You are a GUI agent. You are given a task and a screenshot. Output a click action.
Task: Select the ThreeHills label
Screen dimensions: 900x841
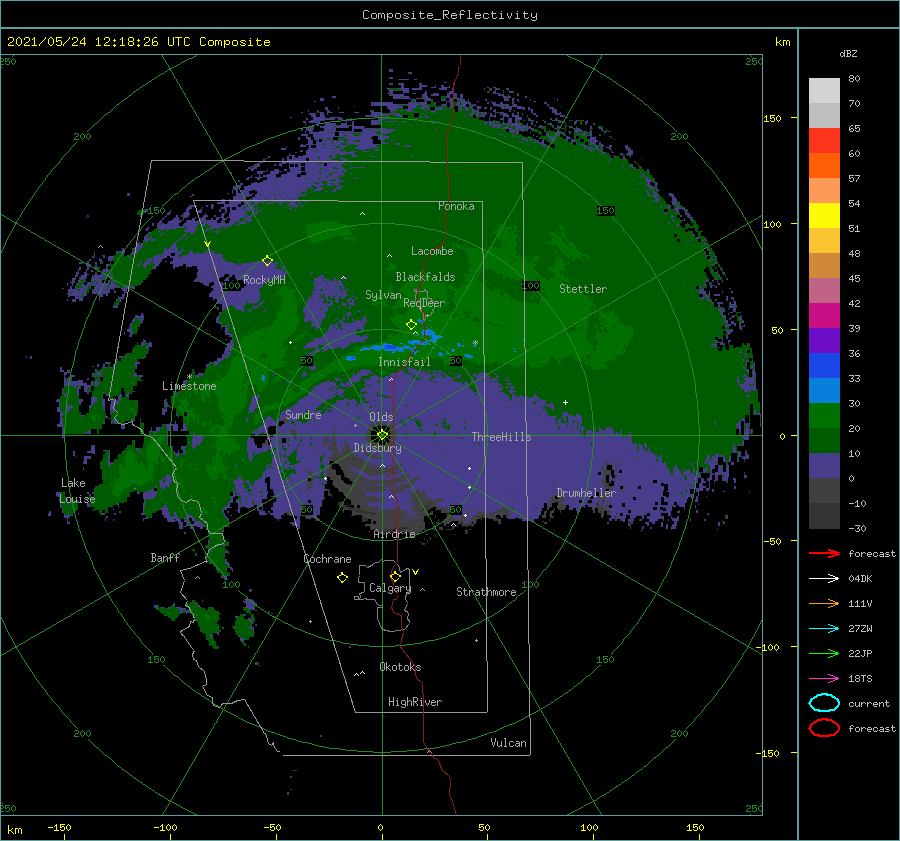point(502,437)
